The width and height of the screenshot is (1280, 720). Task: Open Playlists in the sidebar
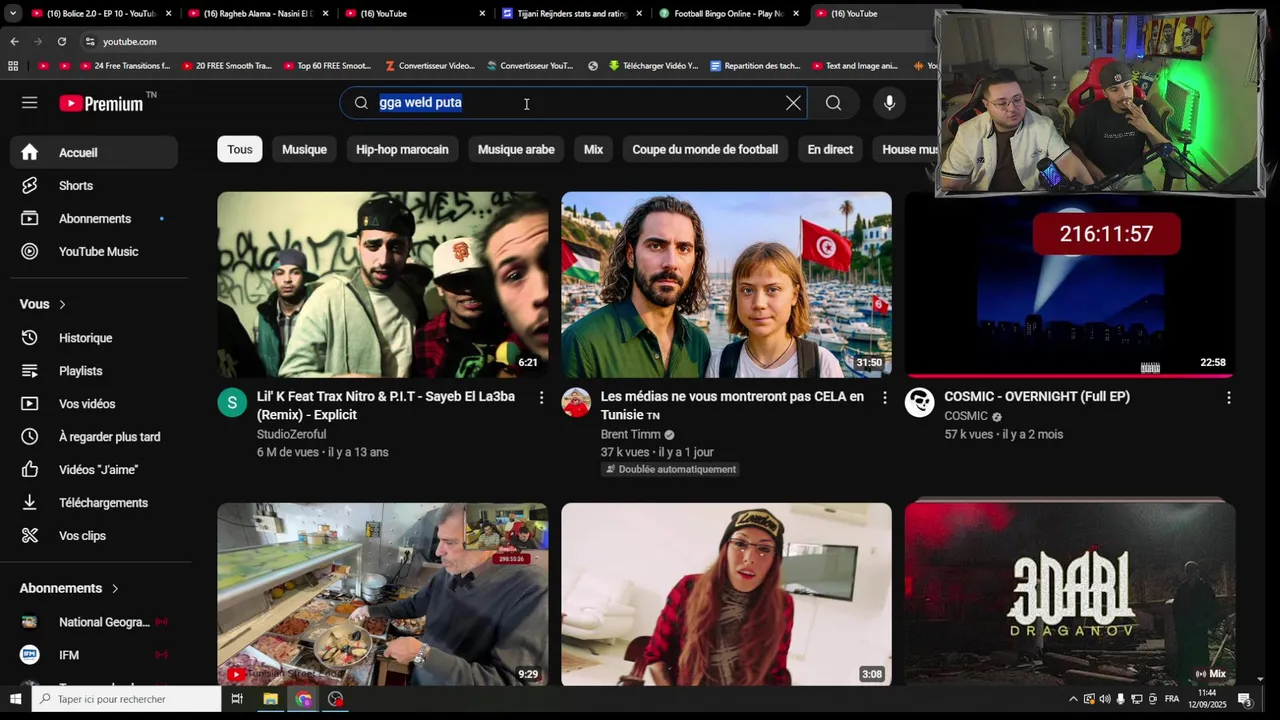(x=94, y=371)
